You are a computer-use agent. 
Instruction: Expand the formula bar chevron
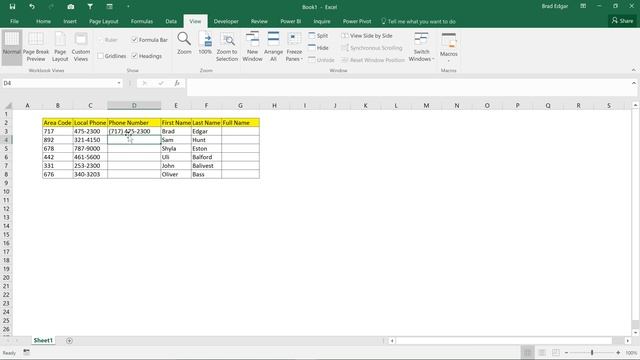(x=633, y=83)
